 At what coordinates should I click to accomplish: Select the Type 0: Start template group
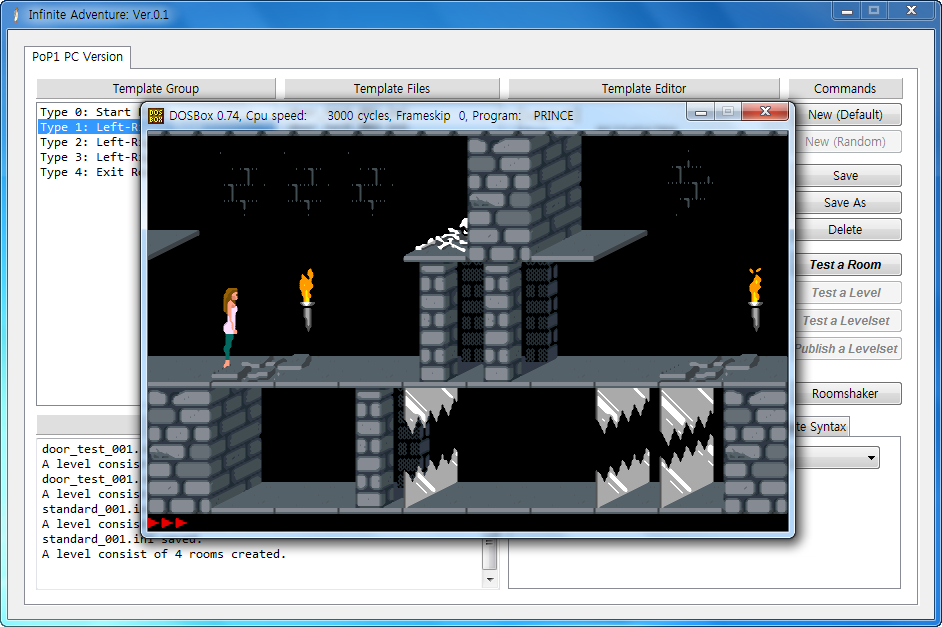pyautogui.click(x=89, y=112)
